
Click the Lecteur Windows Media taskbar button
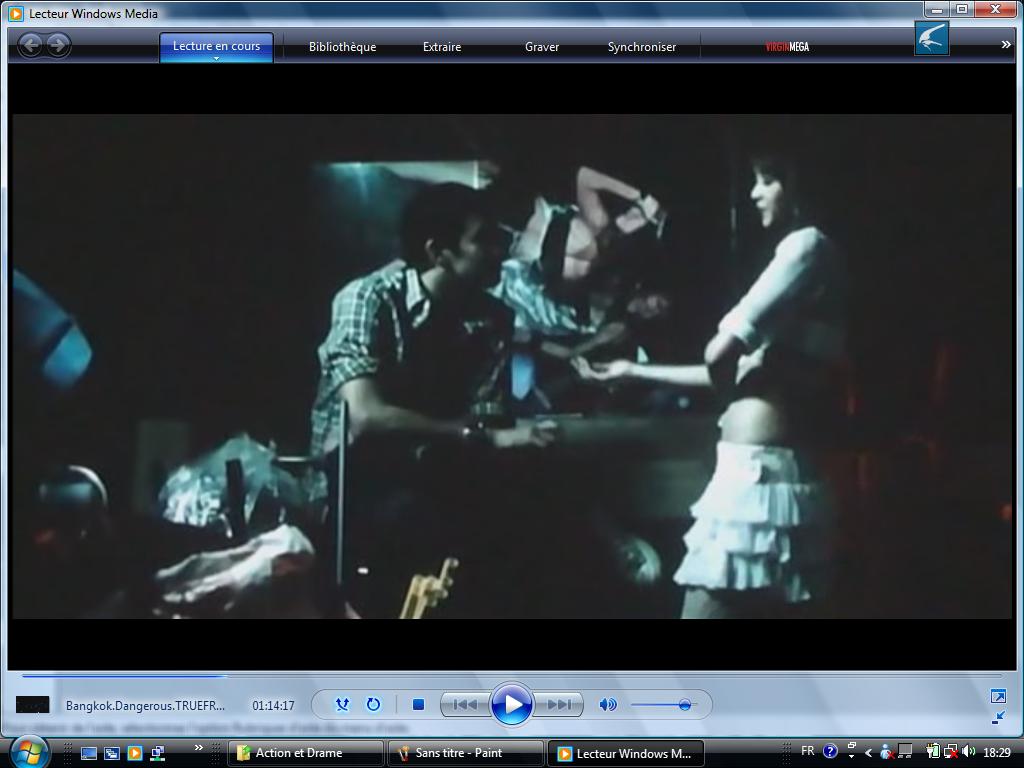625,754
